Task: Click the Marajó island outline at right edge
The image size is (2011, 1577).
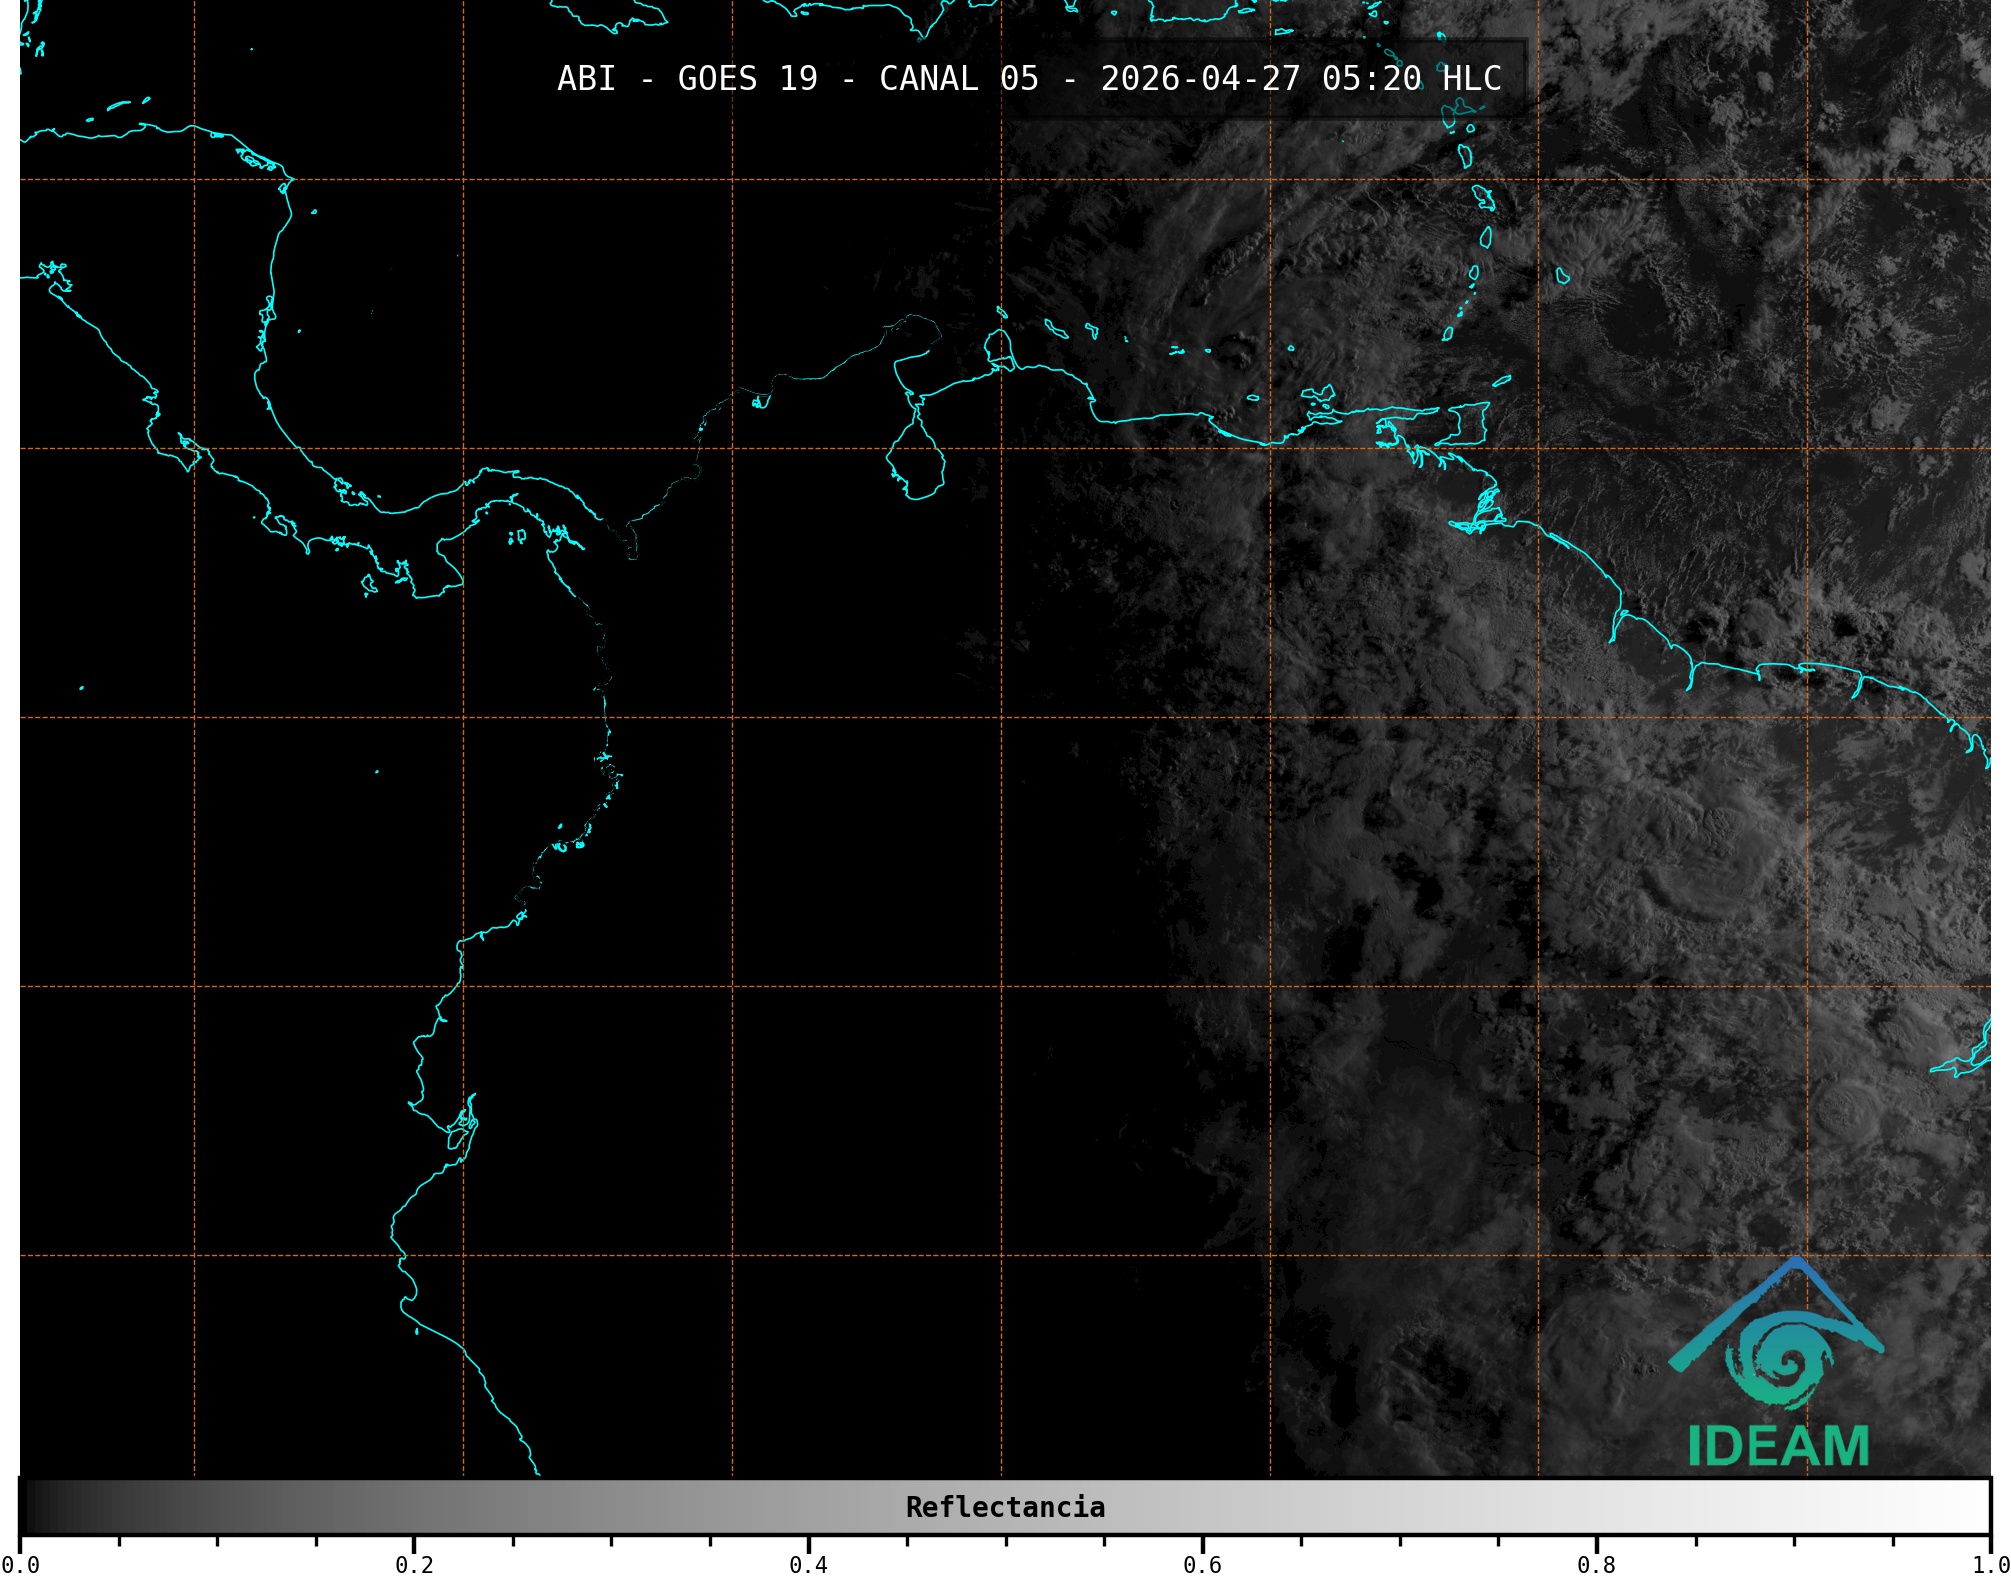Action: 1975,1055
